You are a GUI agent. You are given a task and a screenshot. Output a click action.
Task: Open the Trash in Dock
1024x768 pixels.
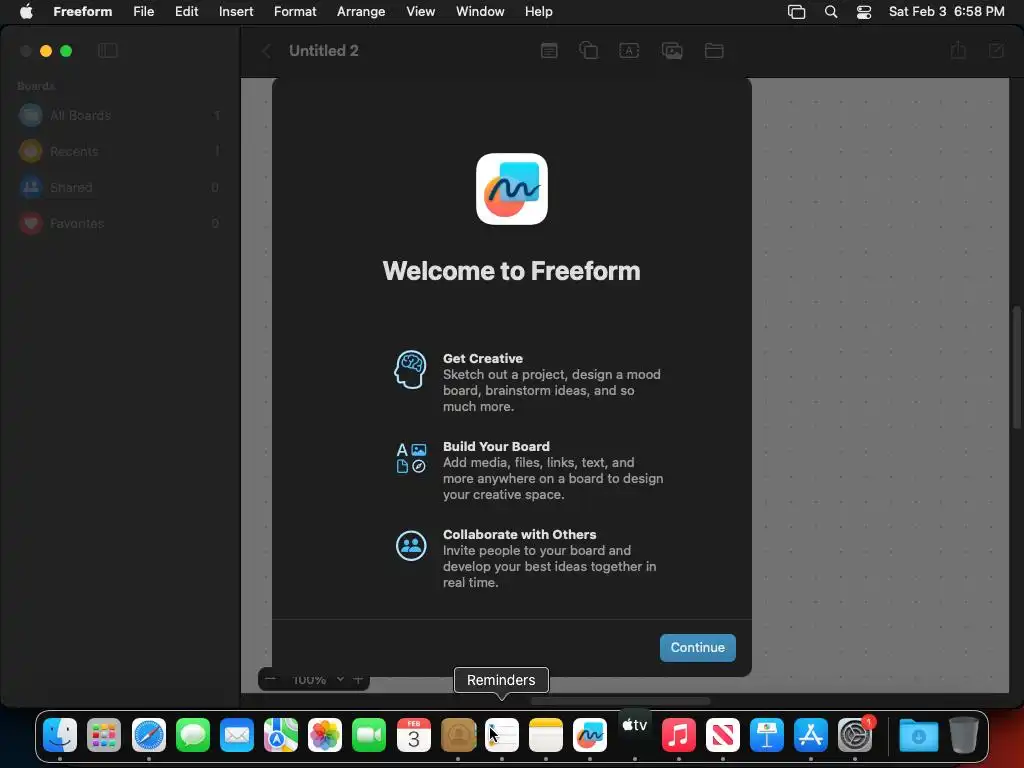963,735
